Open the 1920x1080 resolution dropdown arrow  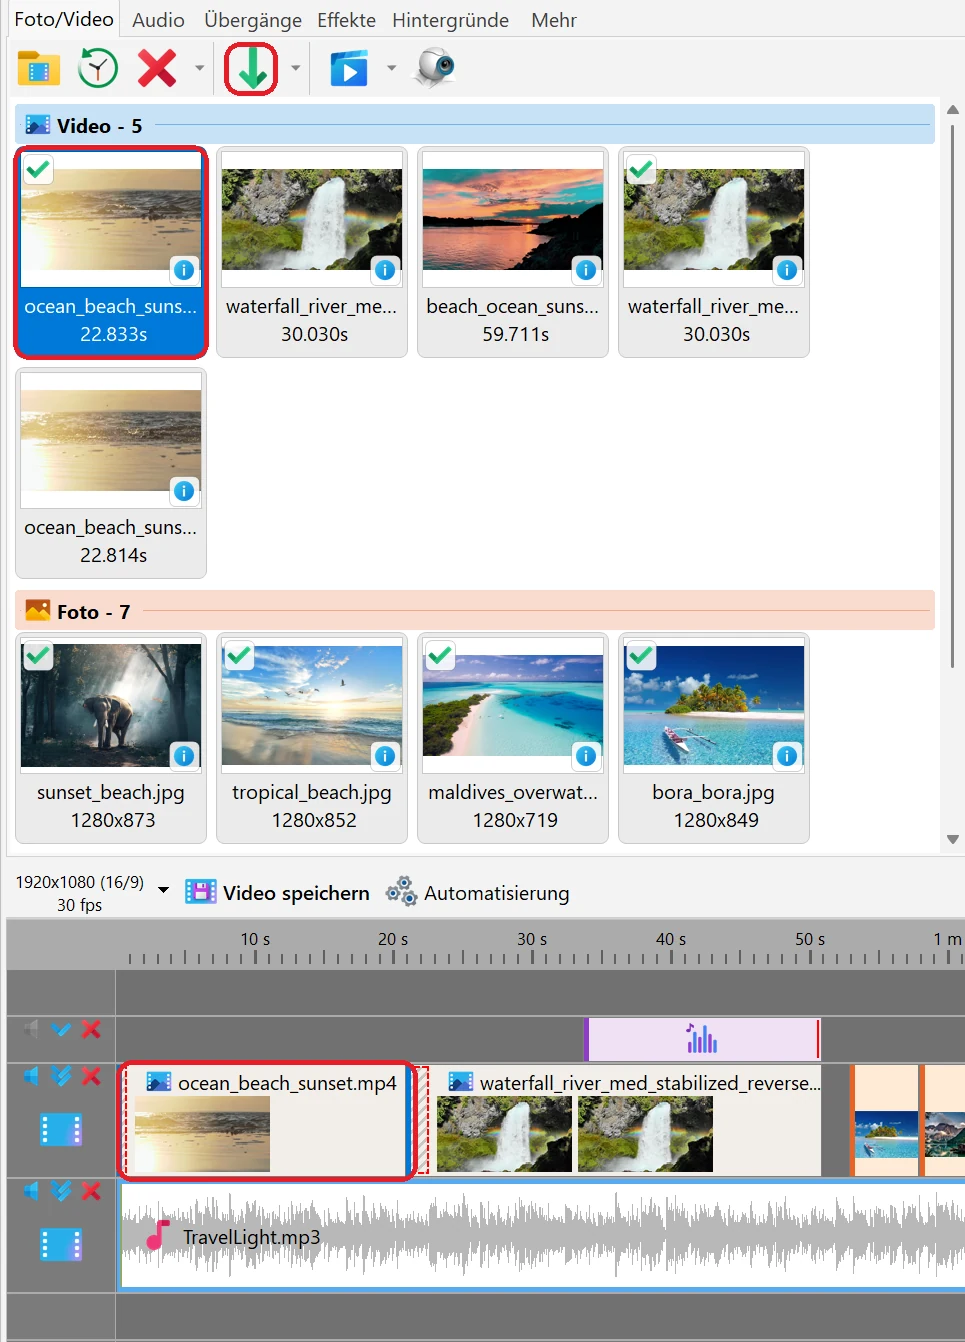click(x=163, y=890)
